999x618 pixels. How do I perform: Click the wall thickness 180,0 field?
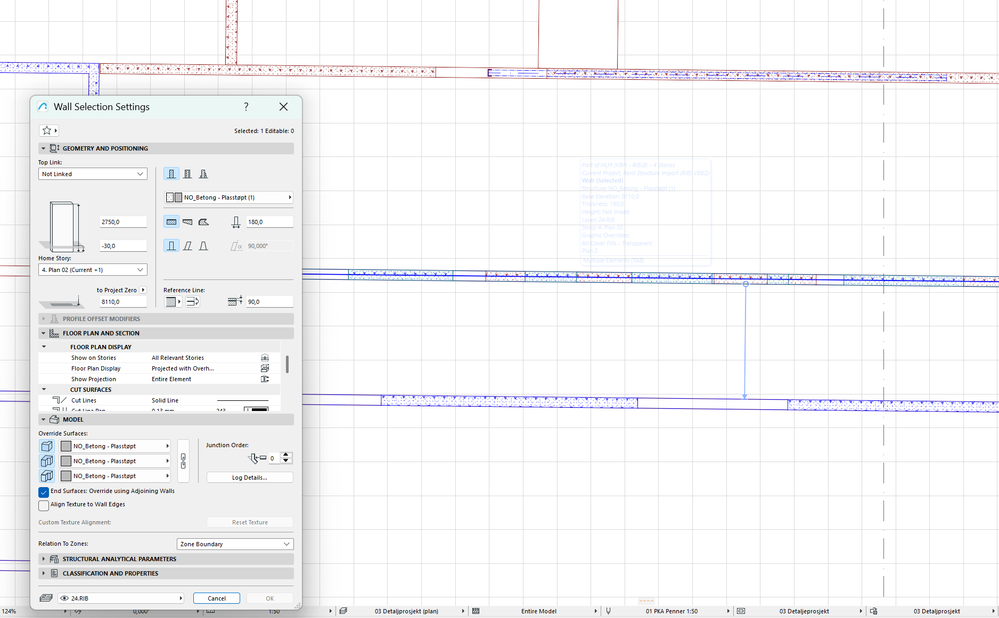pyautogui.click(x=270, y=222)
